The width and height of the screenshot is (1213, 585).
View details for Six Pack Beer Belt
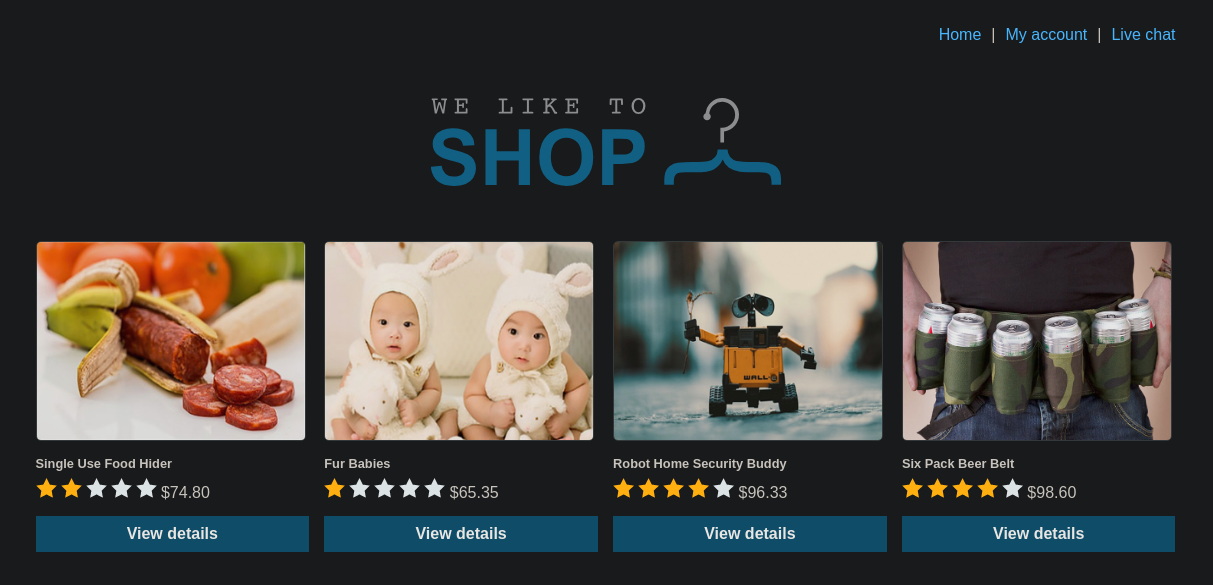1038,534
